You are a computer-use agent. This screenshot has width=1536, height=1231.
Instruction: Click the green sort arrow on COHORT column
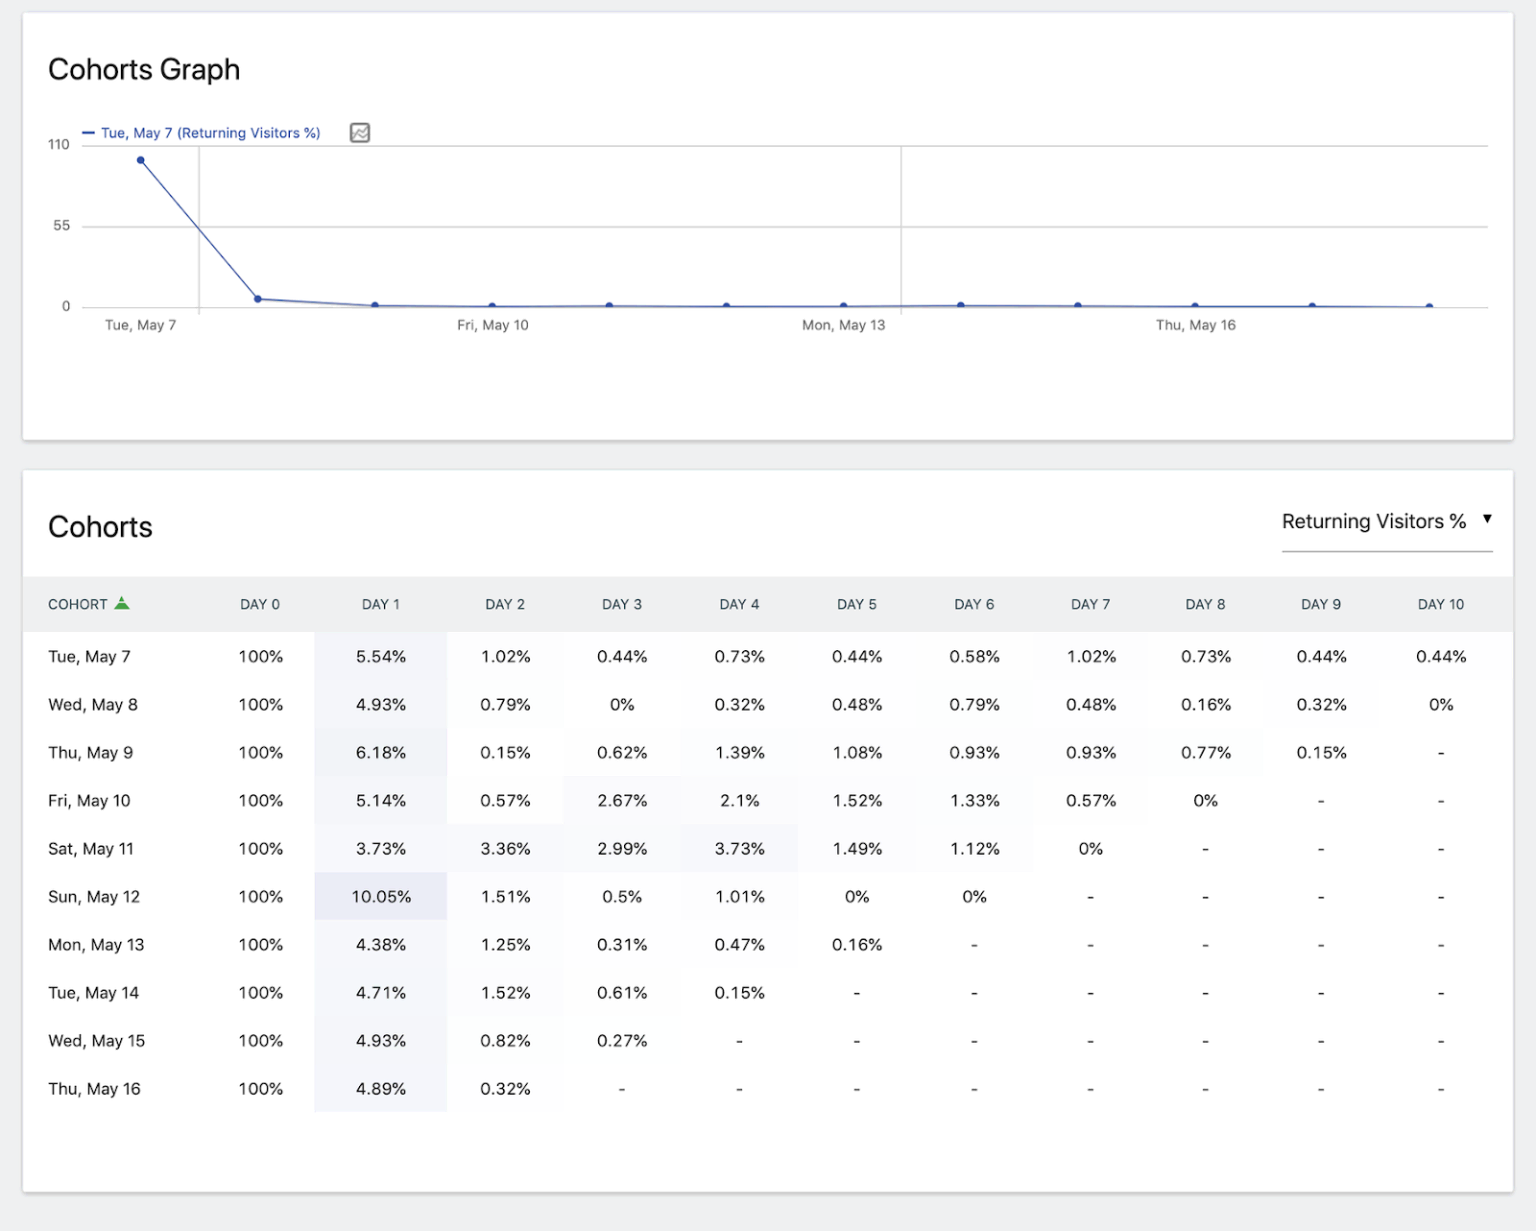[122, 604]
